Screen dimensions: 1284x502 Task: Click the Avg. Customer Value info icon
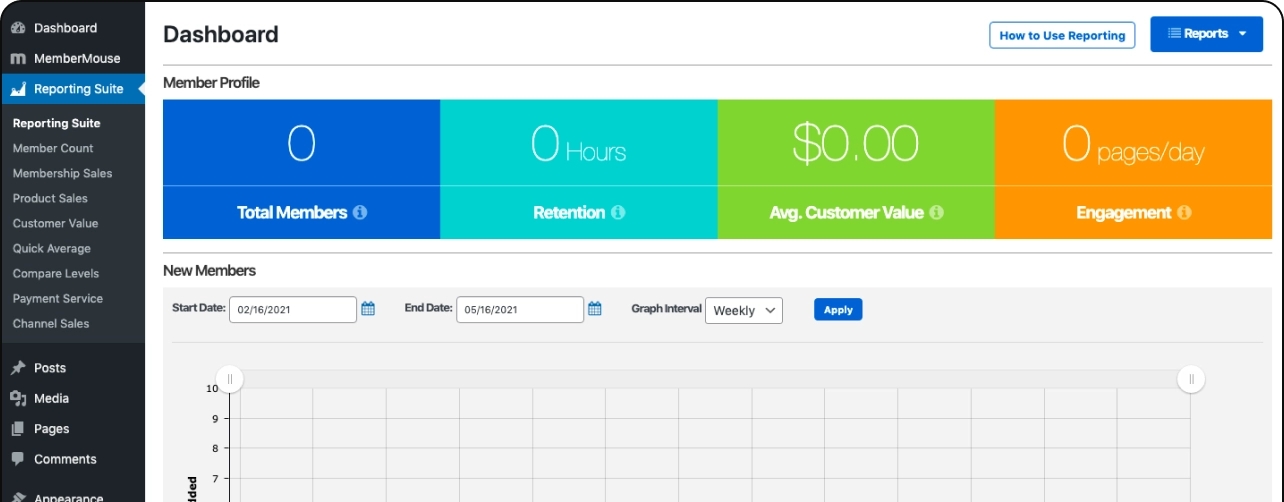coord(936,213)
